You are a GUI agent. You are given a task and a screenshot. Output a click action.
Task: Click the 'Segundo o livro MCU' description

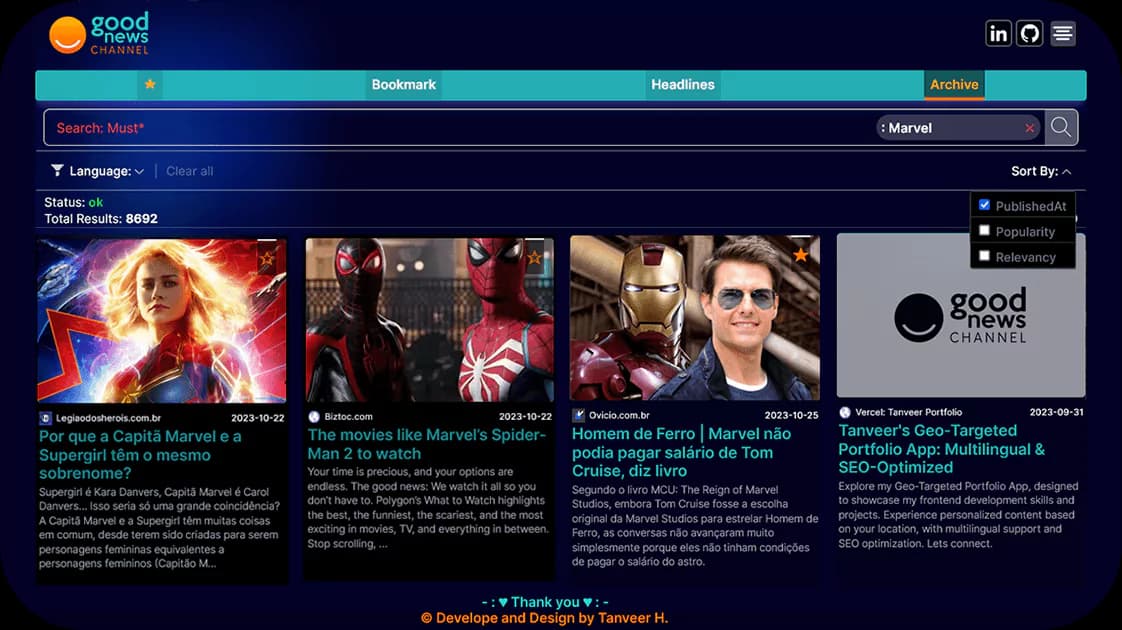point(695,525)
